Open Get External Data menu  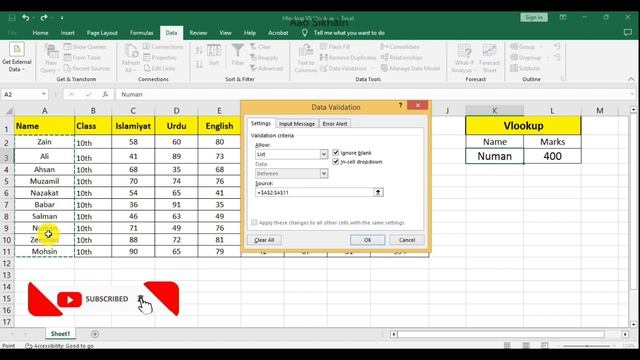(16, 58)
